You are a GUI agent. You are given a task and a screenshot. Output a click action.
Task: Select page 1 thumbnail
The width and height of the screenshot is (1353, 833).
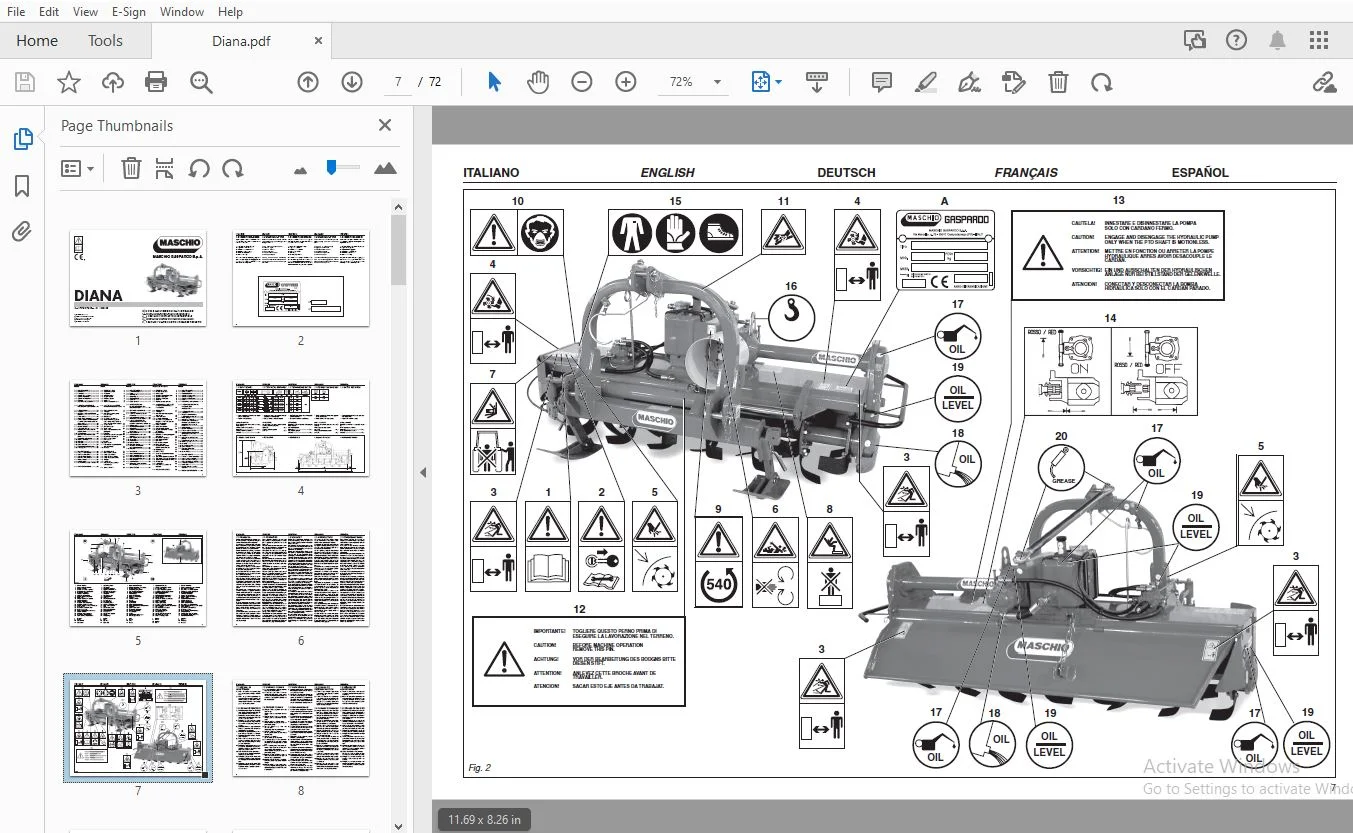[138, 278]
